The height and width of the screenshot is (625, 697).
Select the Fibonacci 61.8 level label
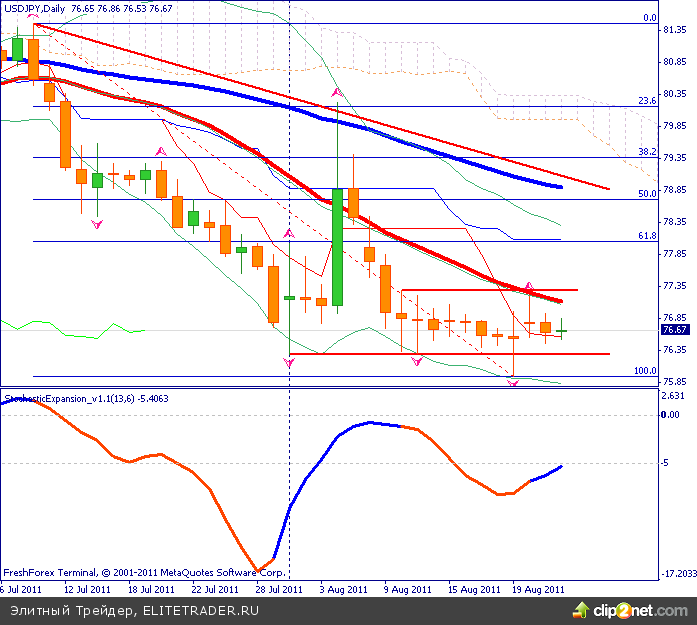point(646,236)
